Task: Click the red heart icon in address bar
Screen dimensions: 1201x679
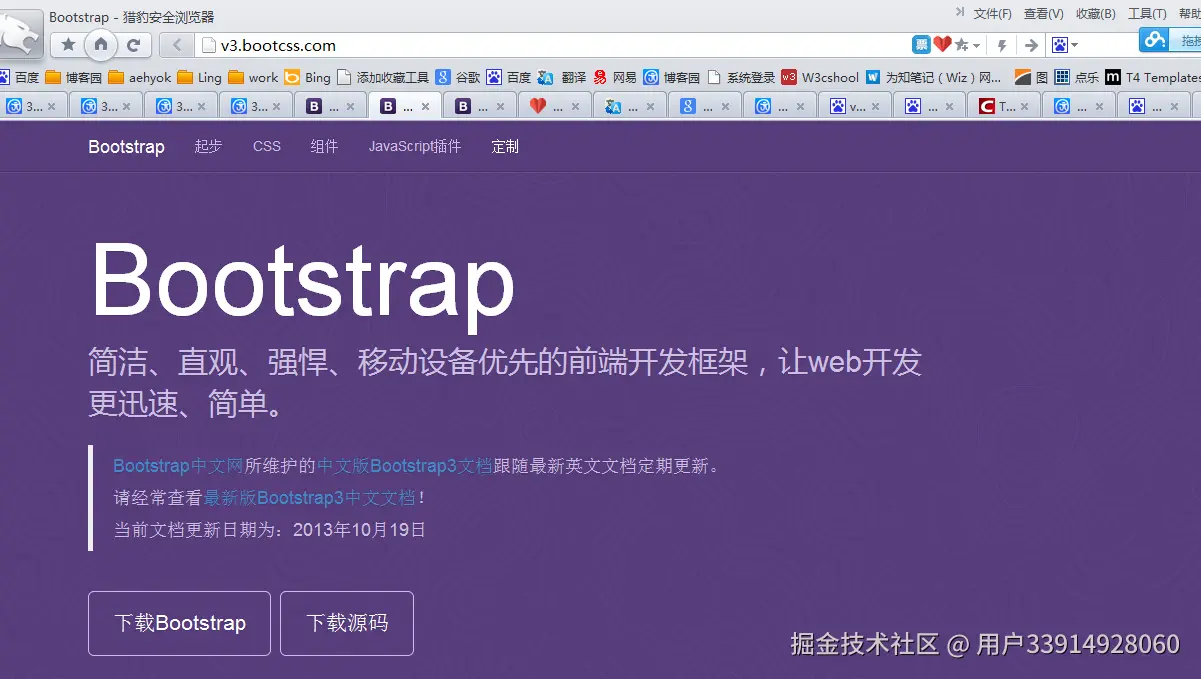Action: pyautogui.click(x=942, y=45)
